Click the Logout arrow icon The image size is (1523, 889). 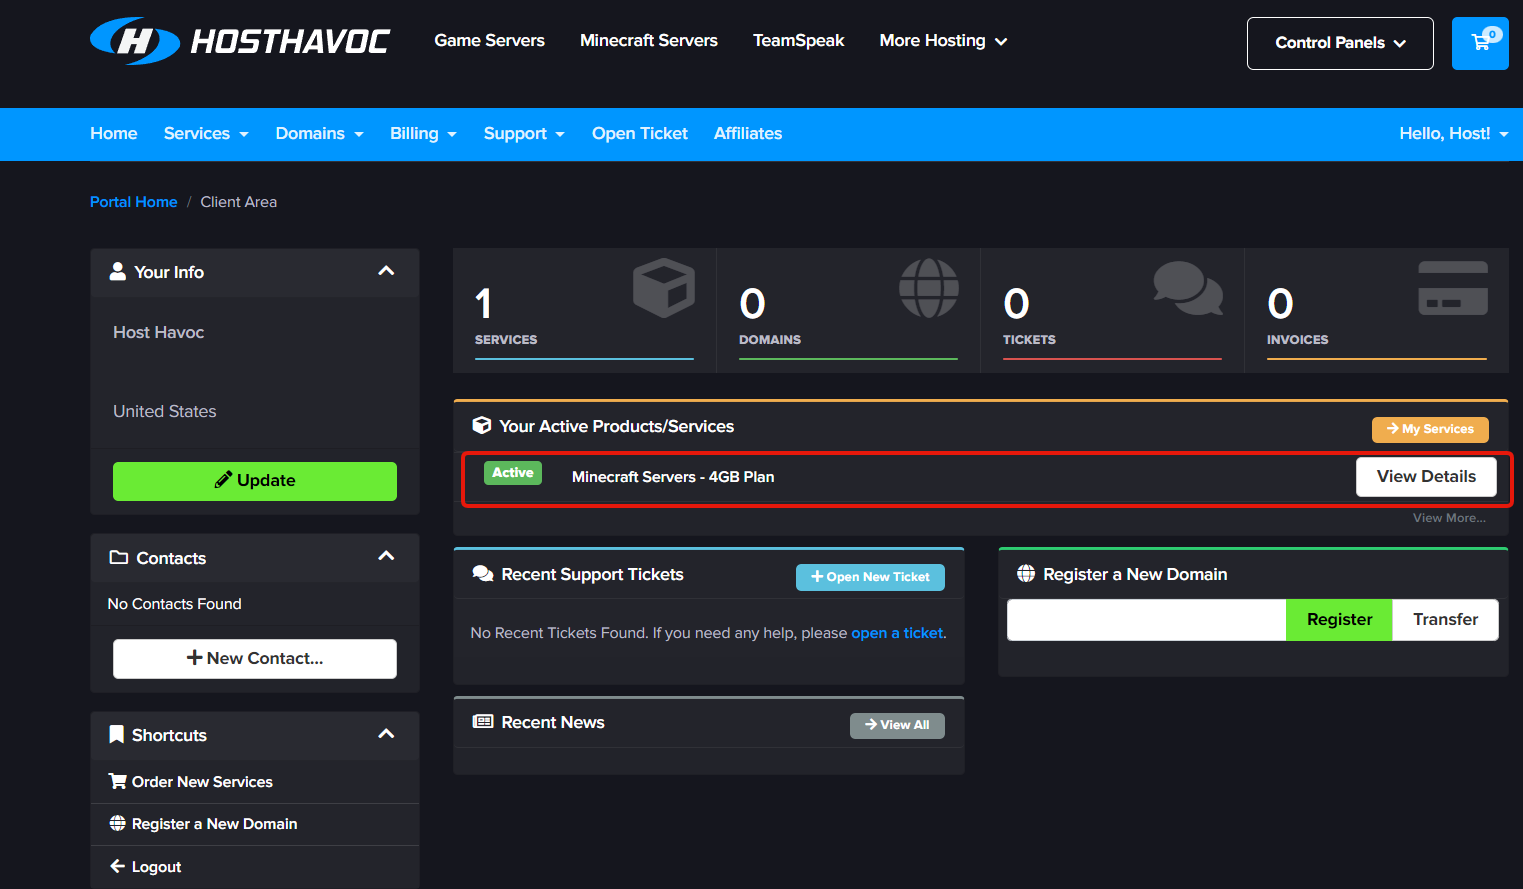pyautogui.click(x=117, y=866)
